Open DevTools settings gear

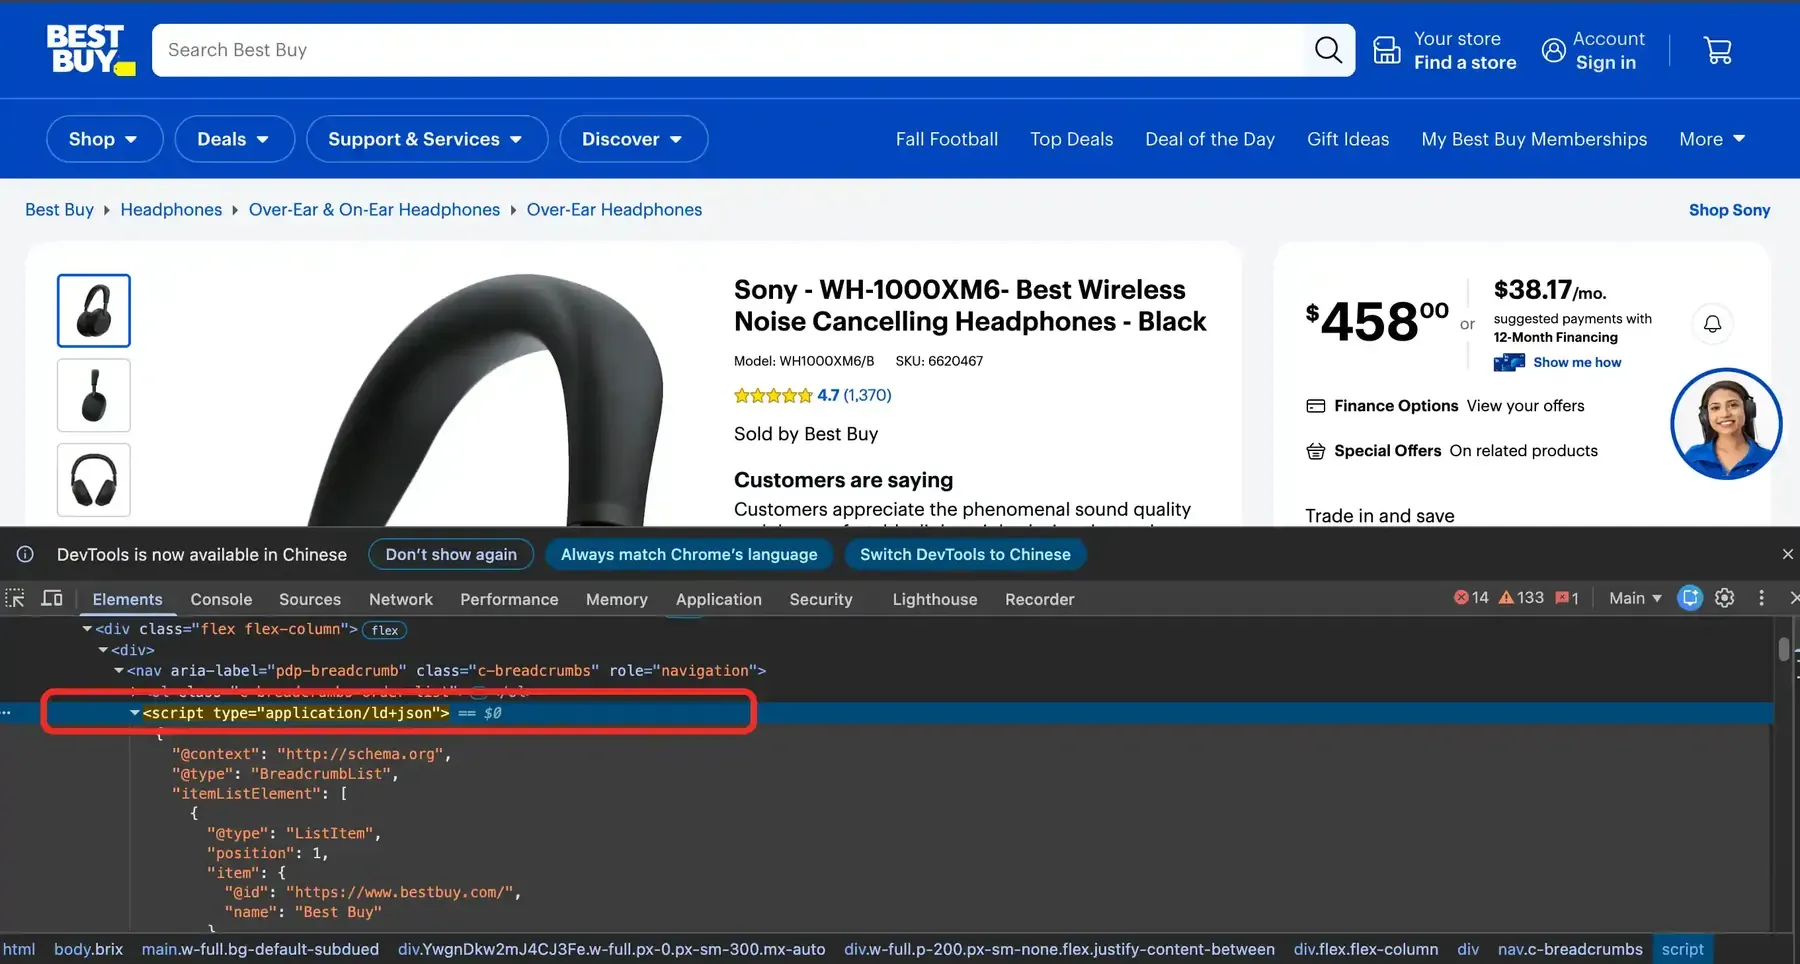[x=1725, y=598]
